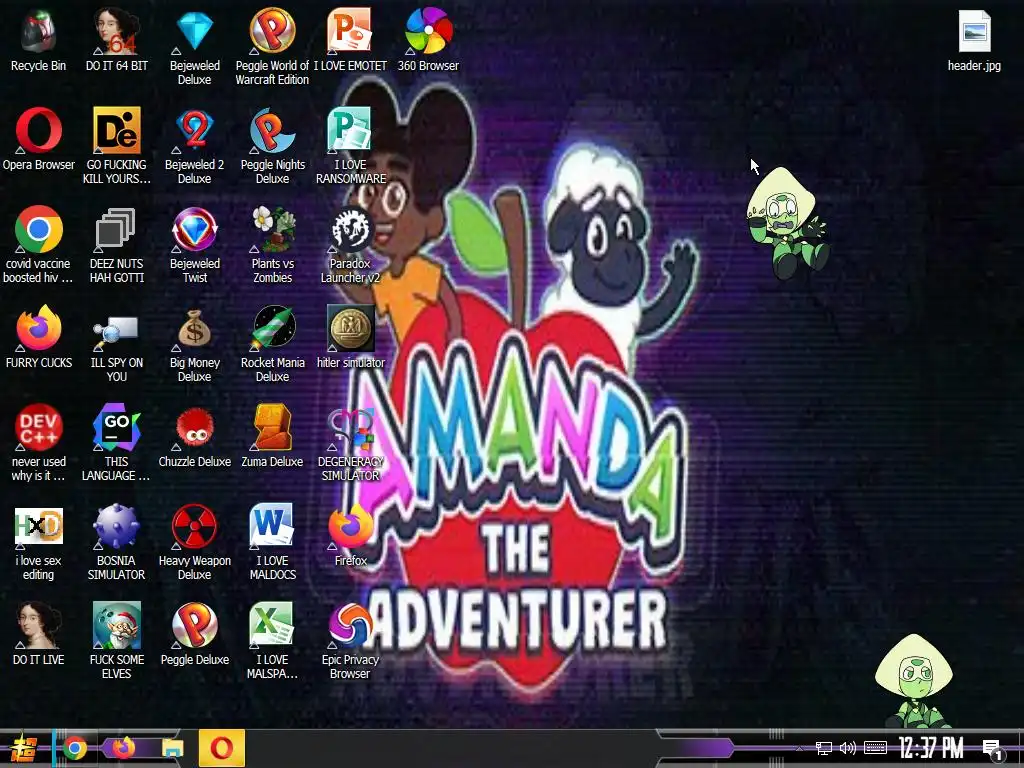The image size is (1024, 768).
Task: Open network status in system tray
Action: (x=824, y=748)
